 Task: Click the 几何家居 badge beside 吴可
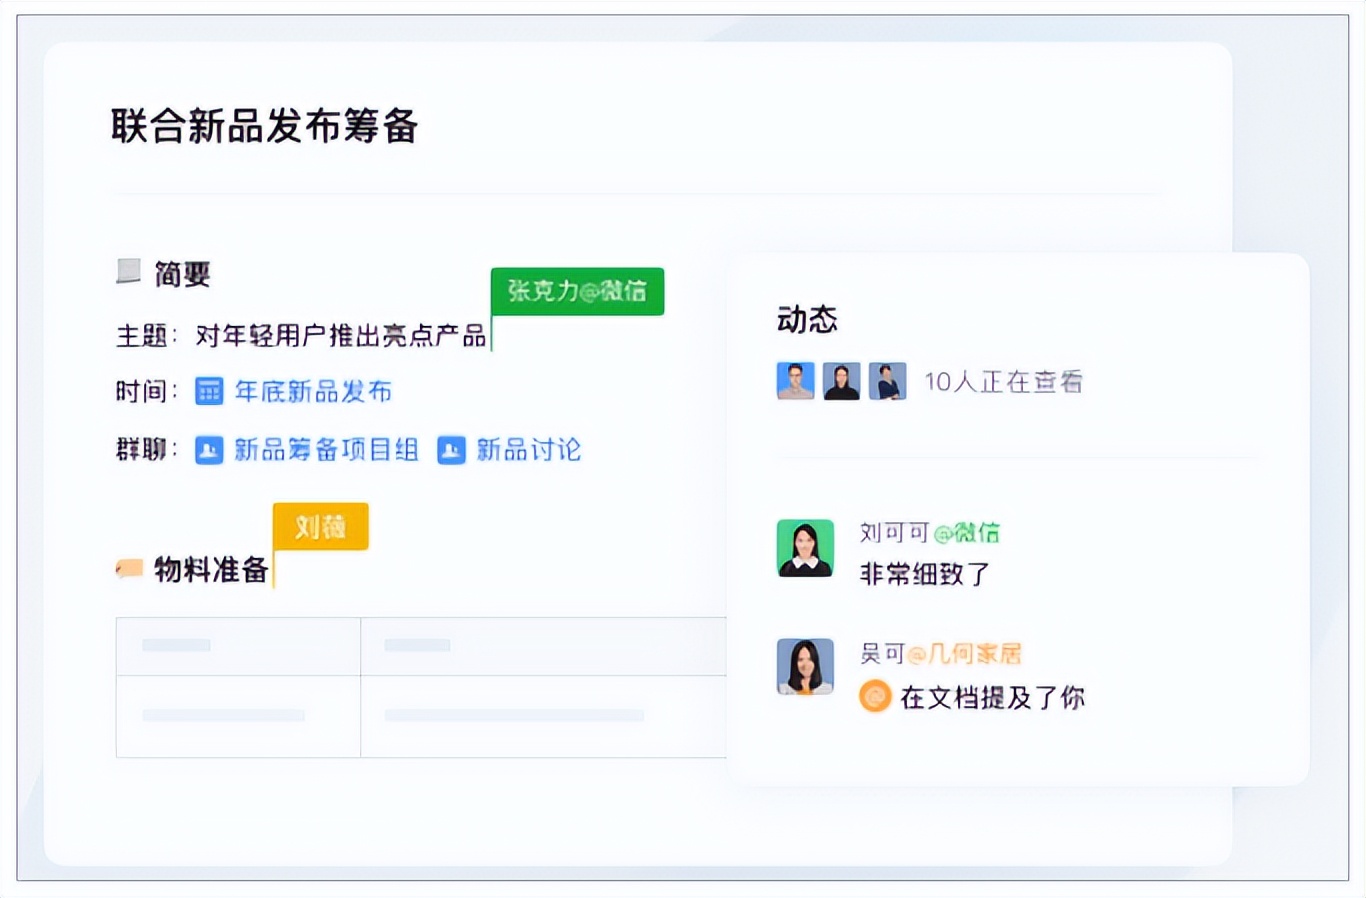(x=968, y=652)
